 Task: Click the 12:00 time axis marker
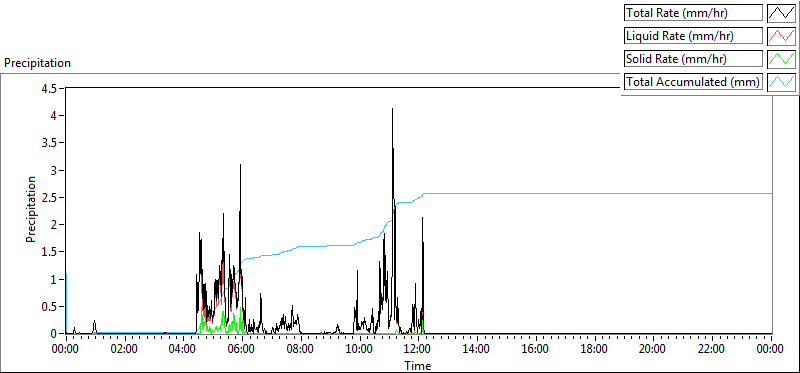point(418,350)
